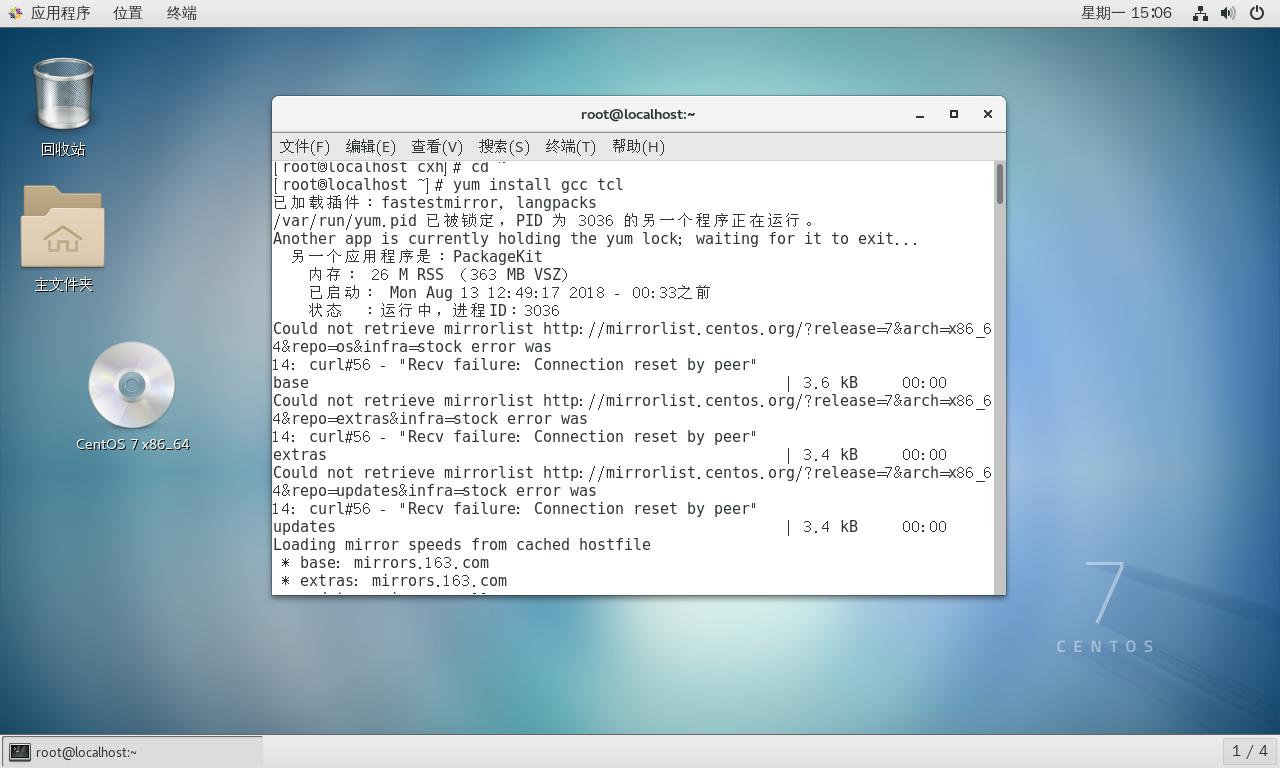Click the terminal vertical scrollbar thumb
This screenshot has width=1280, height=768.
tap(999, 185)
